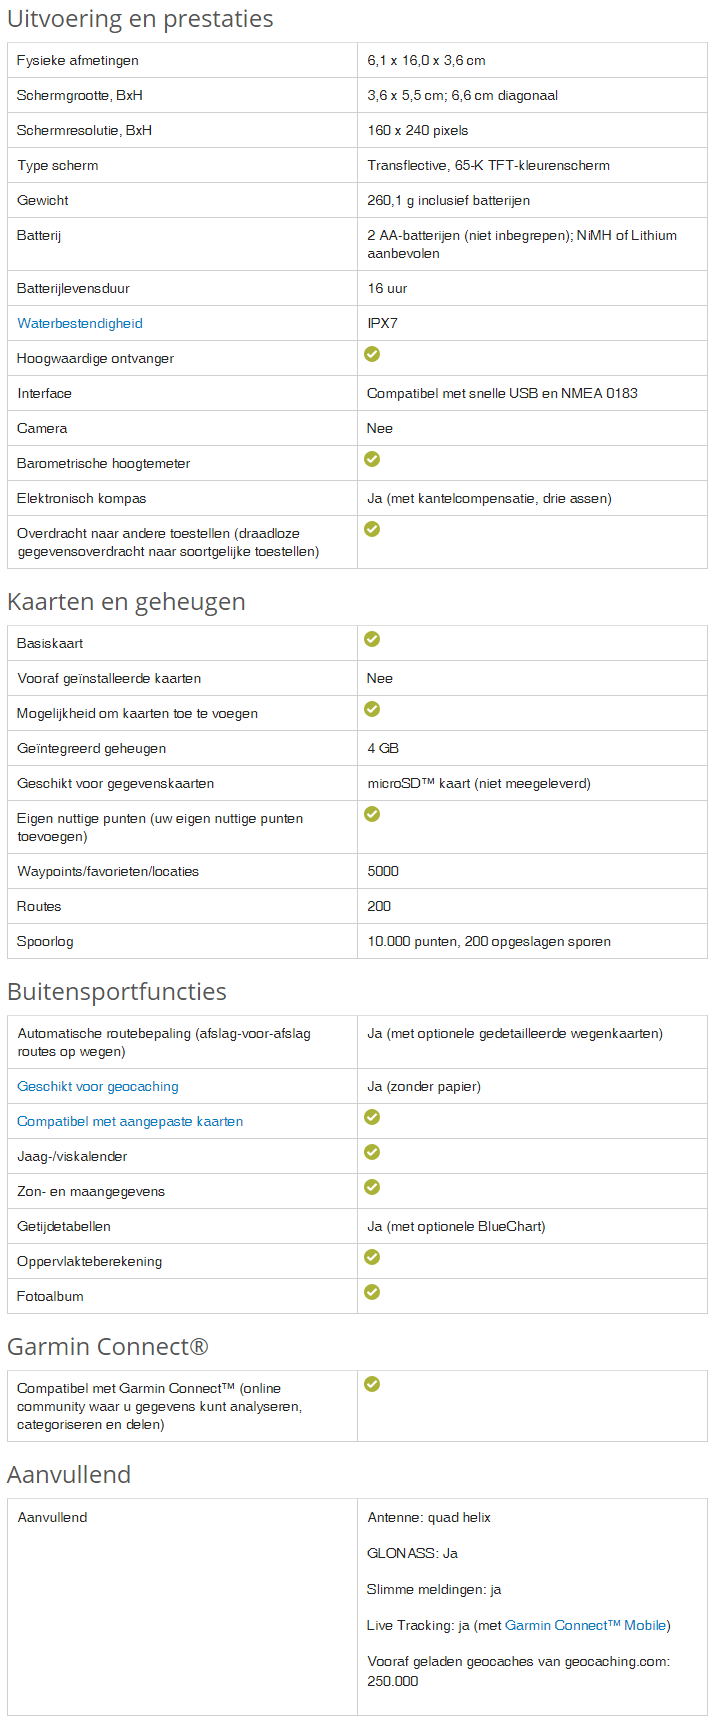The height and width of the screenshot is (1727, 718).
Task: Click checkmark for Eigen nuttige punten row
Action: 372,814
